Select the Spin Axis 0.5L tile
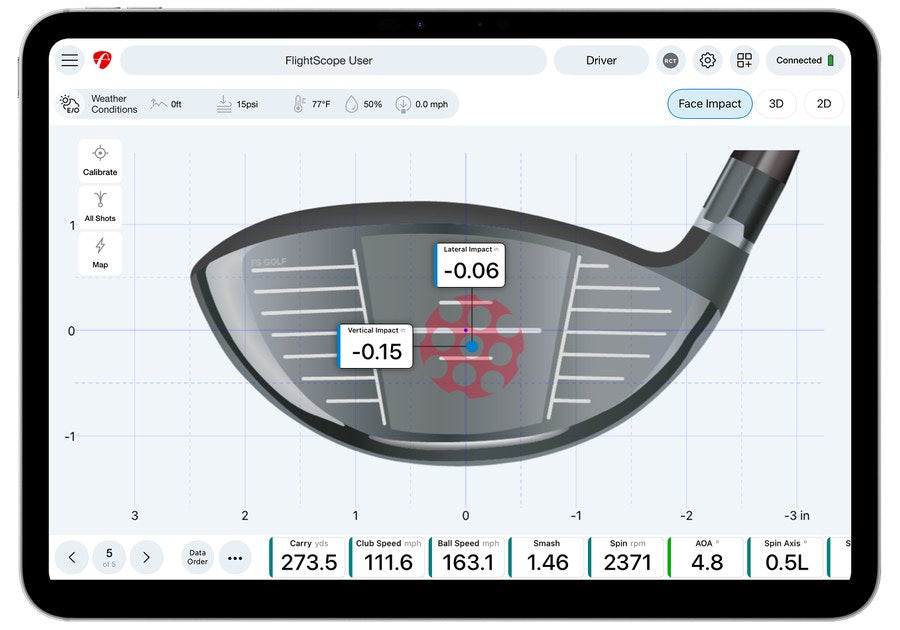Viewport: 900px width, 630px height. click(x=786, y=557)
